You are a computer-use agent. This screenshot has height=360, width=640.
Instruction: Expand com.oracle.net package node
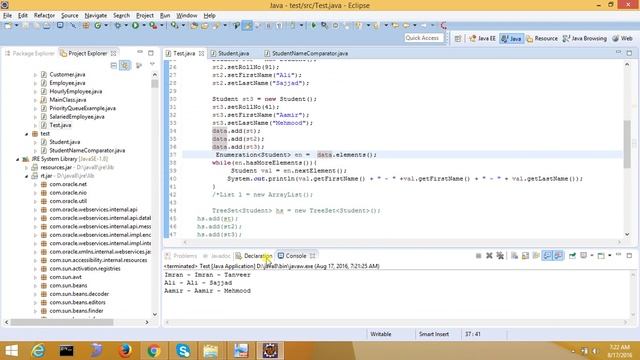[35, 184]
